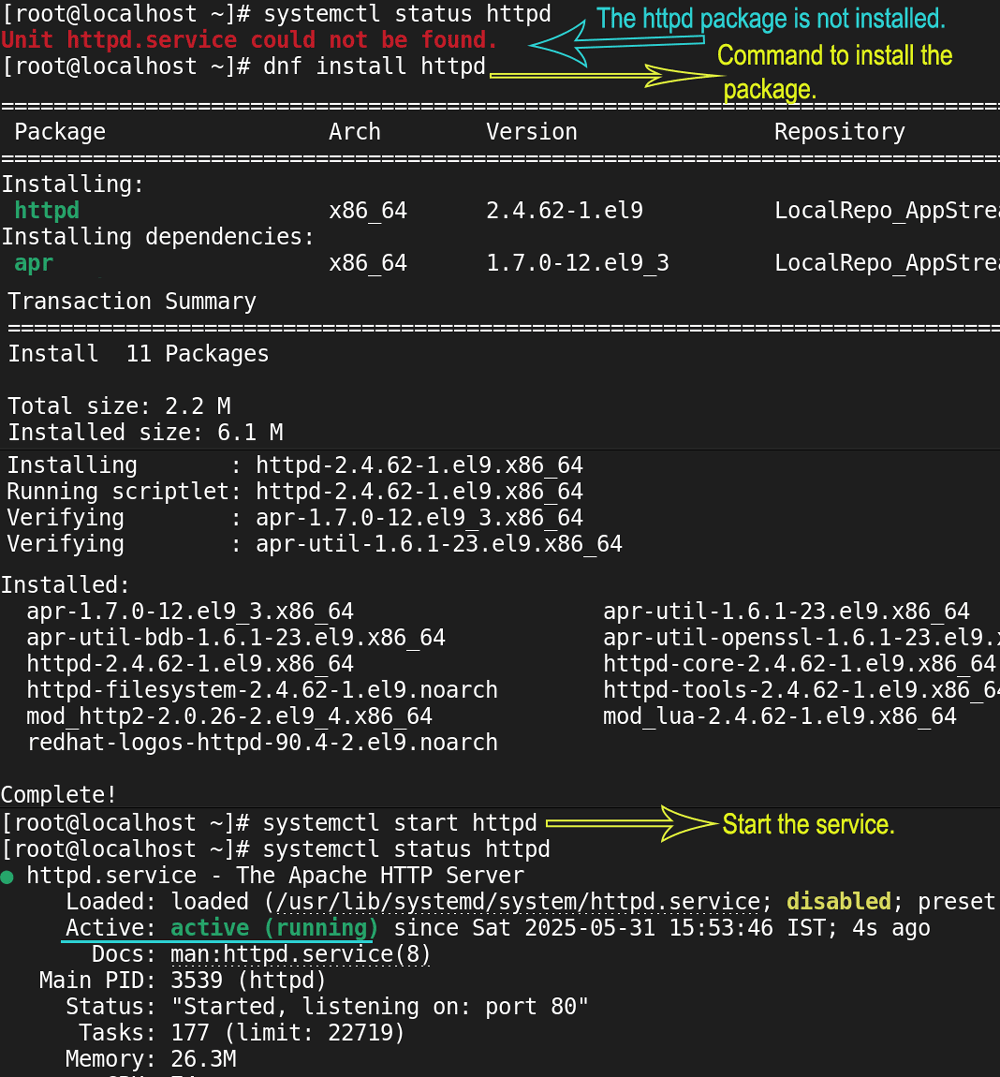The image size is (1000, 1077).
Task: Click the 'Memory: 26.3M' line
Action: click(151, 1058)
